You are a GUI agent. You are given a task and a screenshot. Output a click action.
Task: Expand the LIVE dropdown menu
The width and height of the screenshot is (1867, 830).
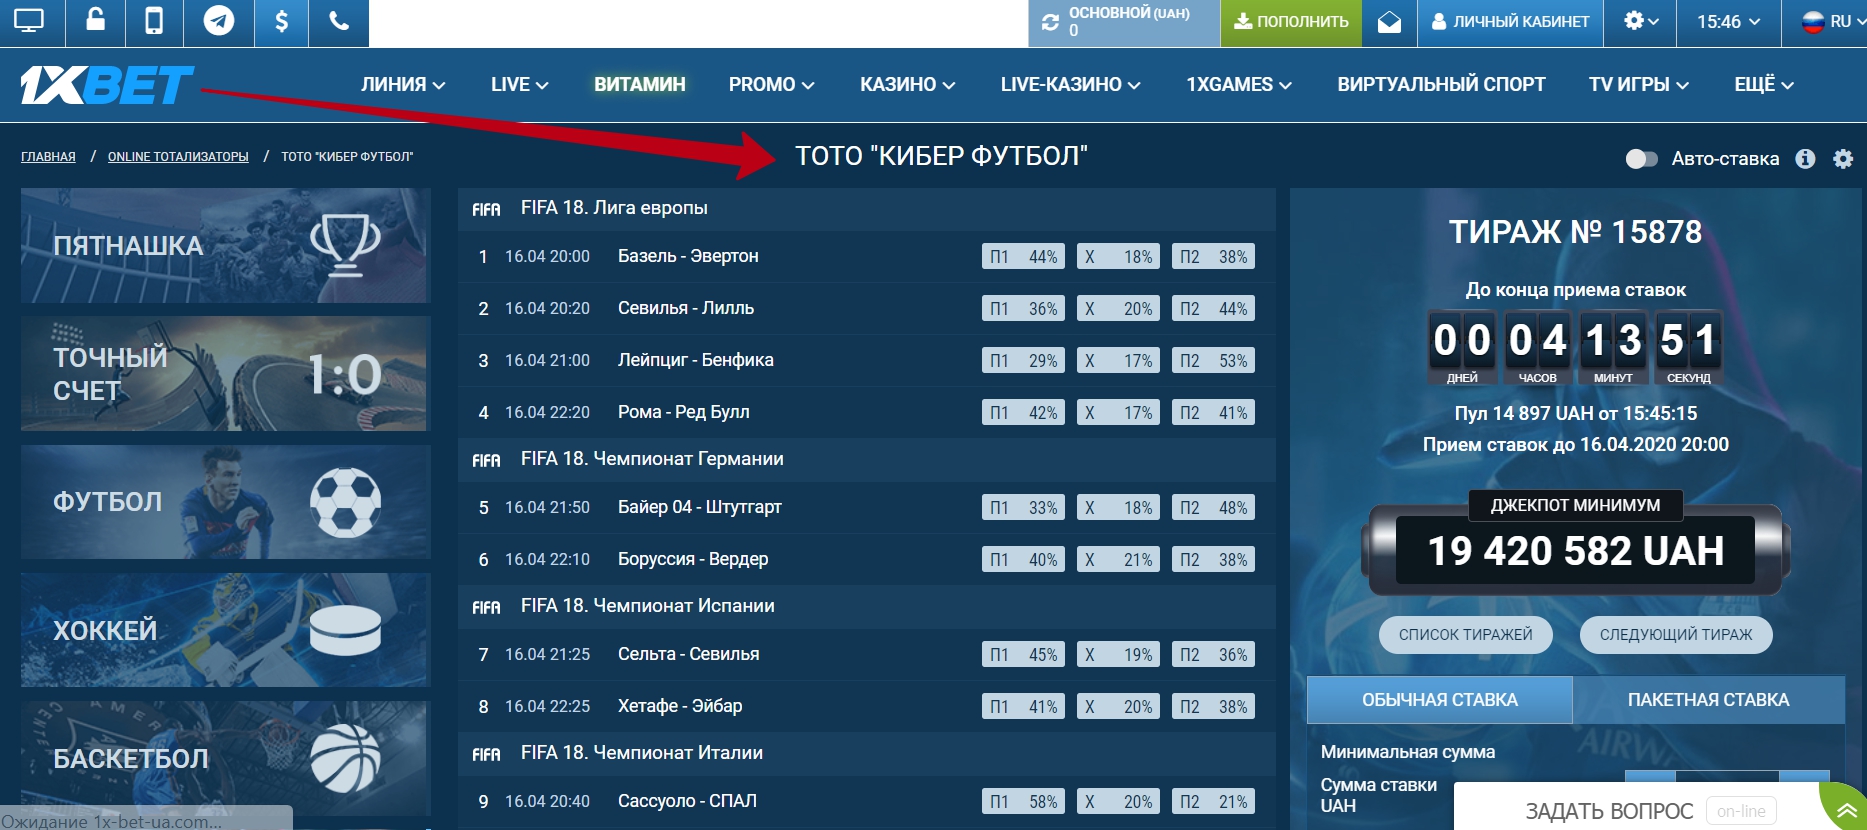click(520, 85)
